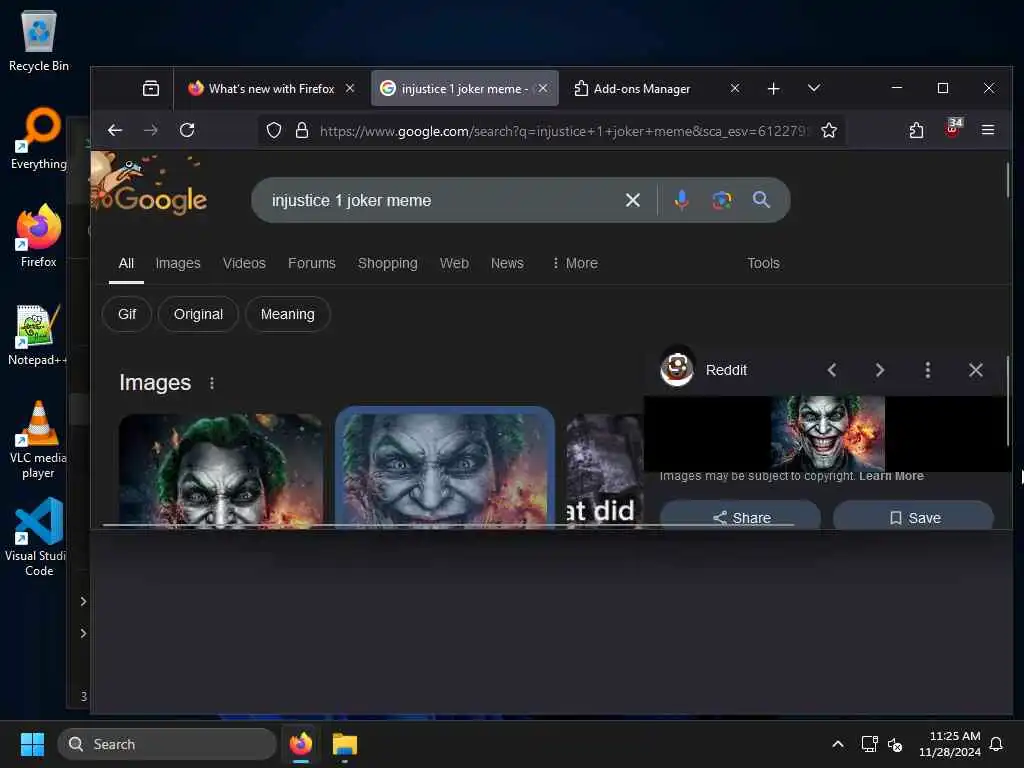The height and width of the screenshot is (768, 1024).
Task: Launch Everything search desktop shortcut
Action: 39,138
